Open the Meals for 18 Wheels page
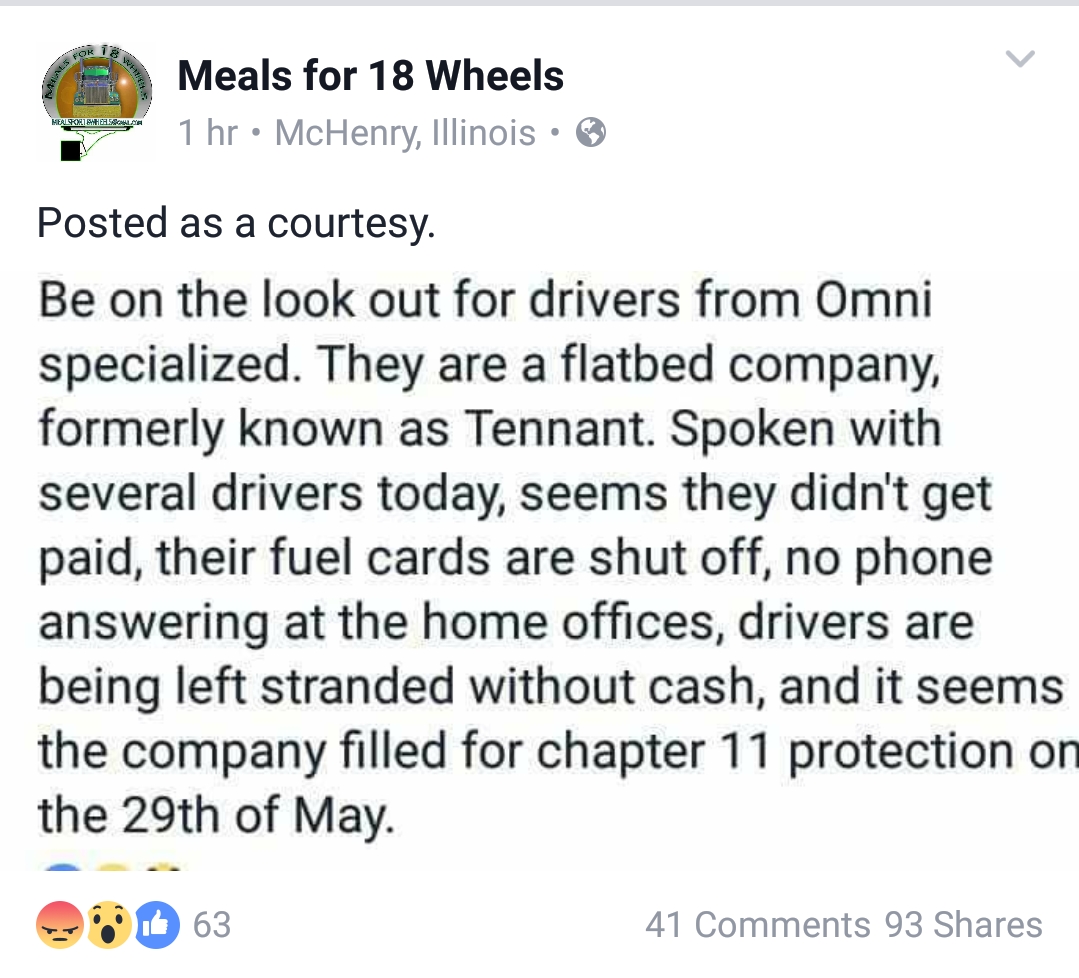This screenshot has height=978, width=1079. pos(370,76)
